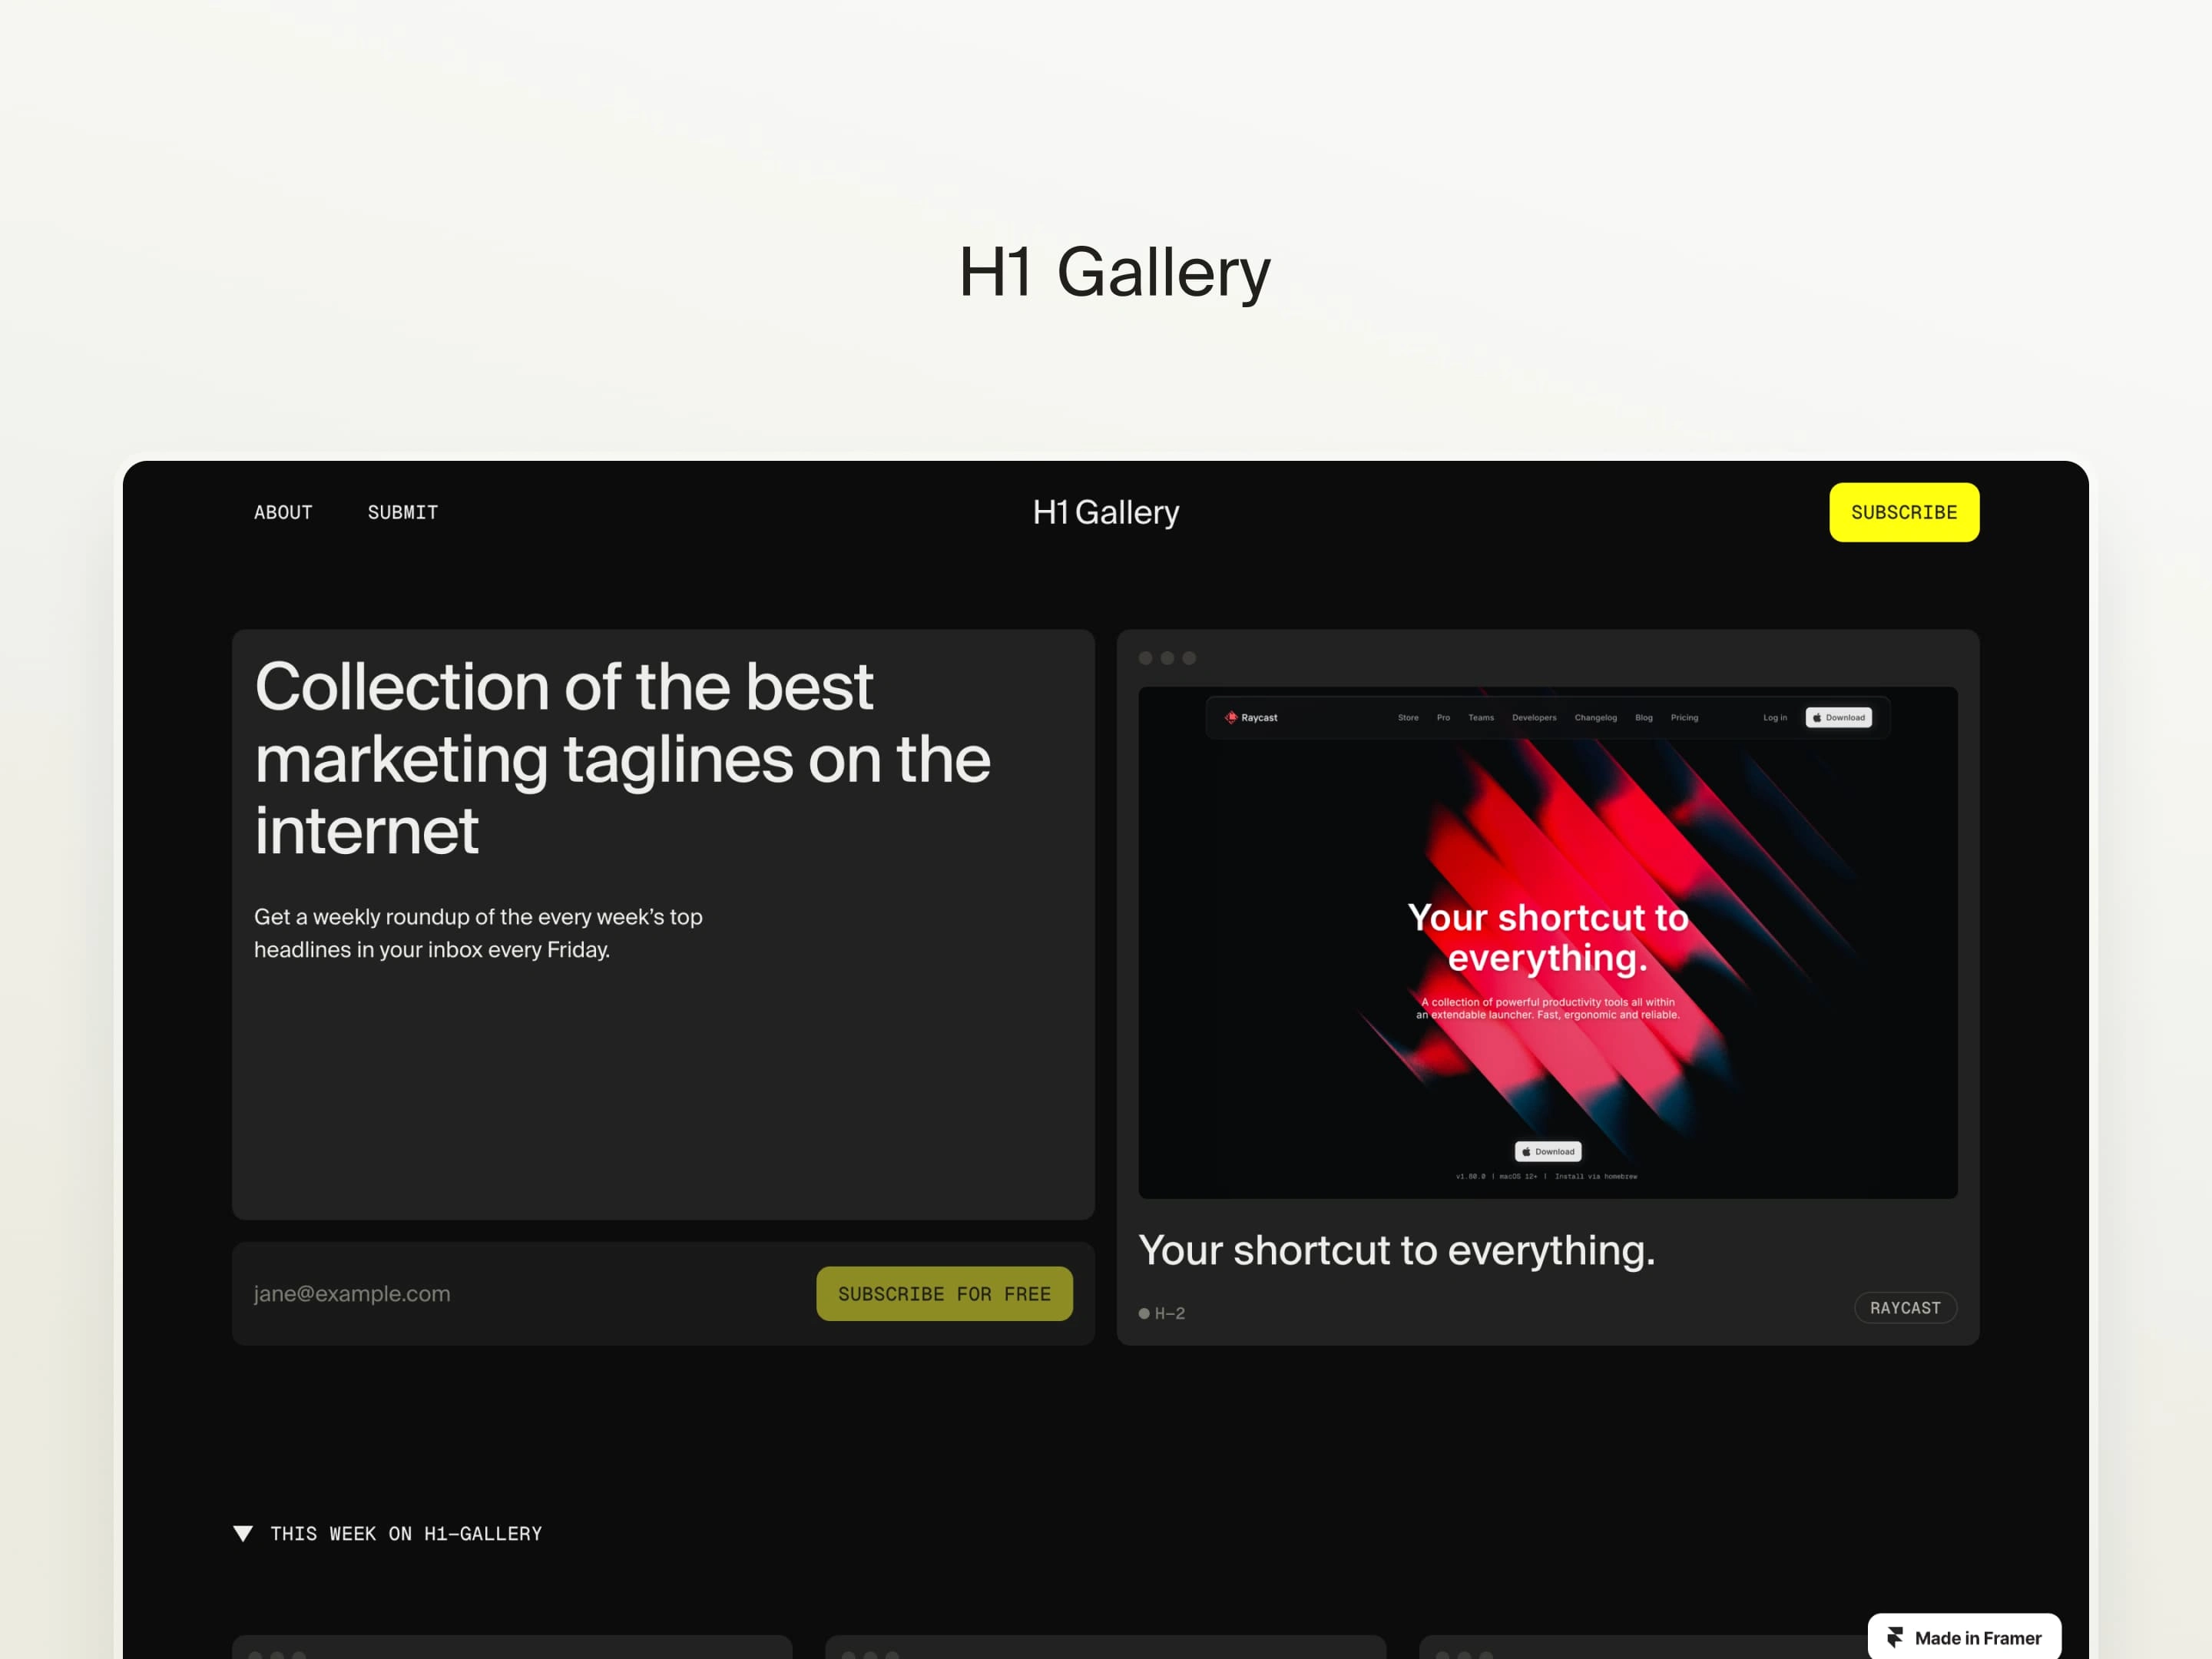Click Changelog in Raycast screenshot nav

point(1595,717)
